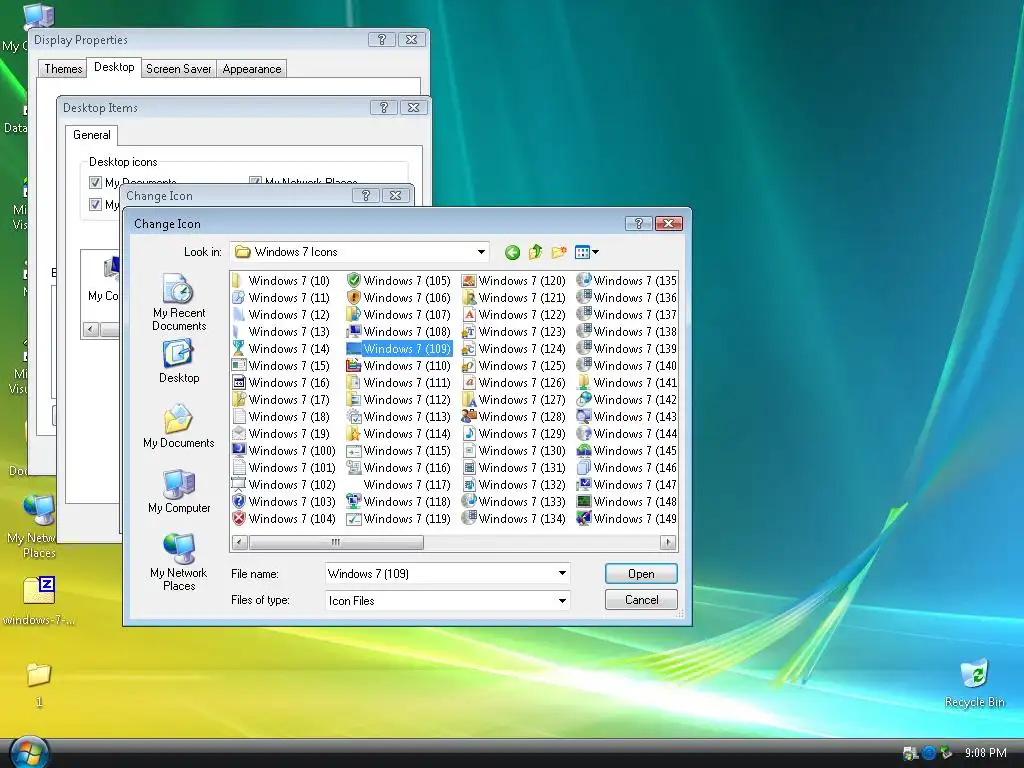Open the Start menu orb

tap(29, 753)
